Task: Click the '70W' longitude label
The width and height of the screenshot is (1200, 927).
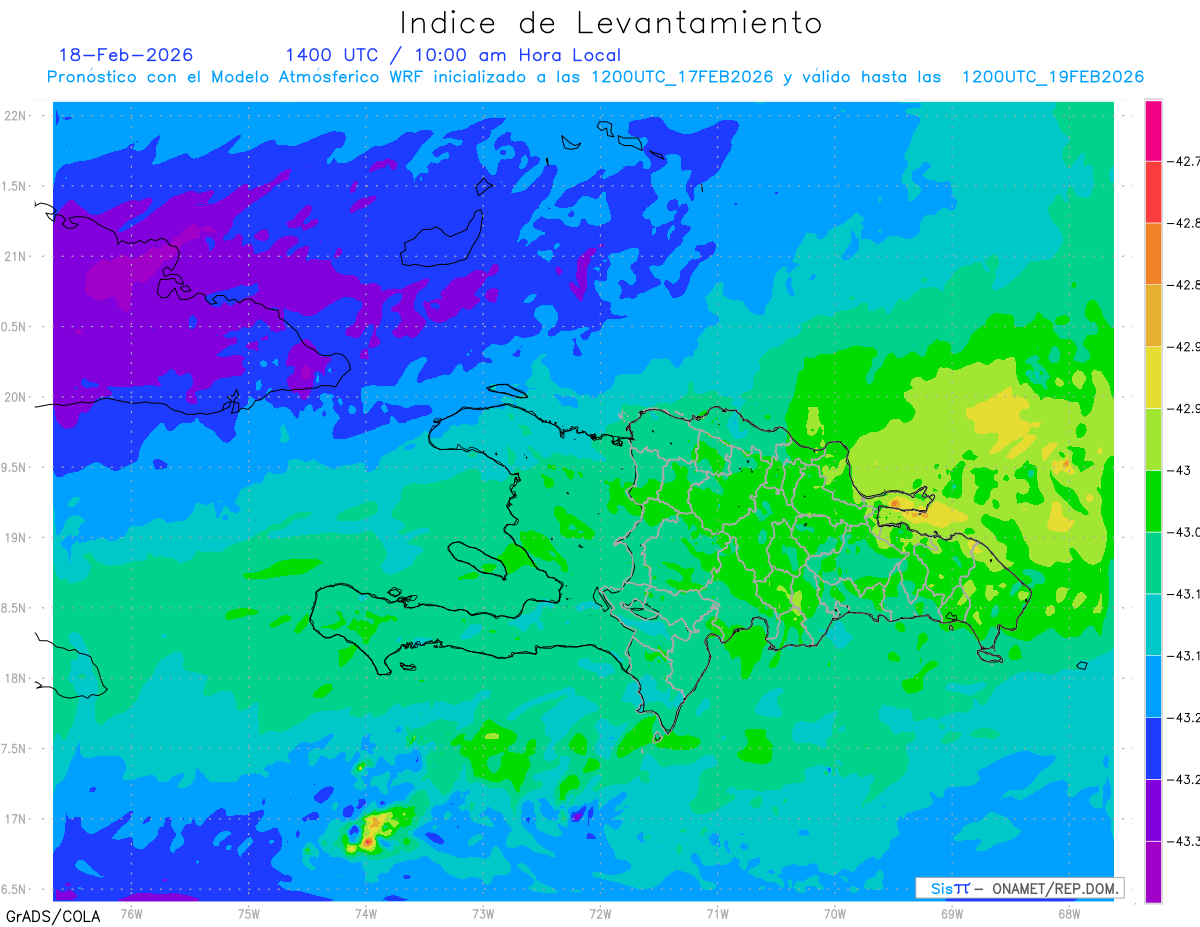Action: (x=835, y=913)
